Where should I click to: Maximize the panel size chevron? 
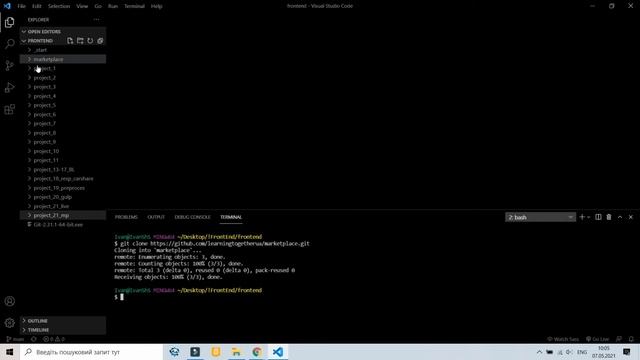pos(620,217)
